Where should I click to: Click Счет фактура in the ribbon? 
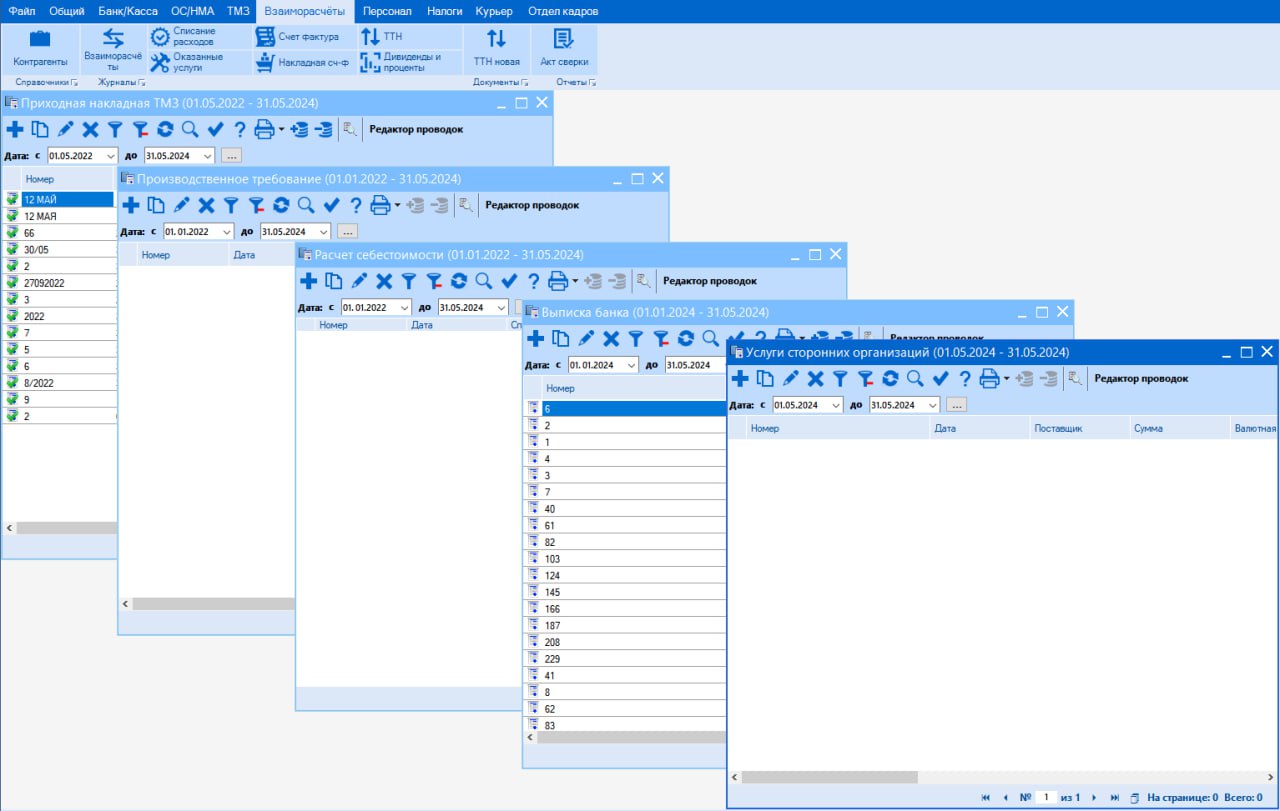[298, 37]
